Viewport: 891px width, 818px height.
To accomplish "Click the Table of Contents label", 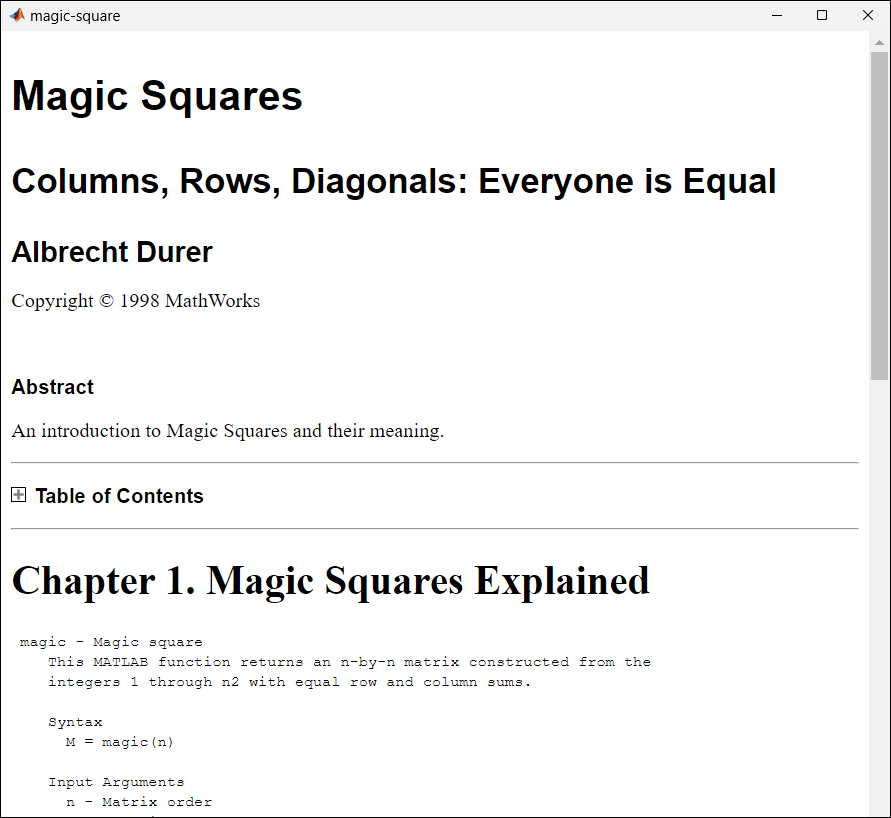I will pos(118,495).
